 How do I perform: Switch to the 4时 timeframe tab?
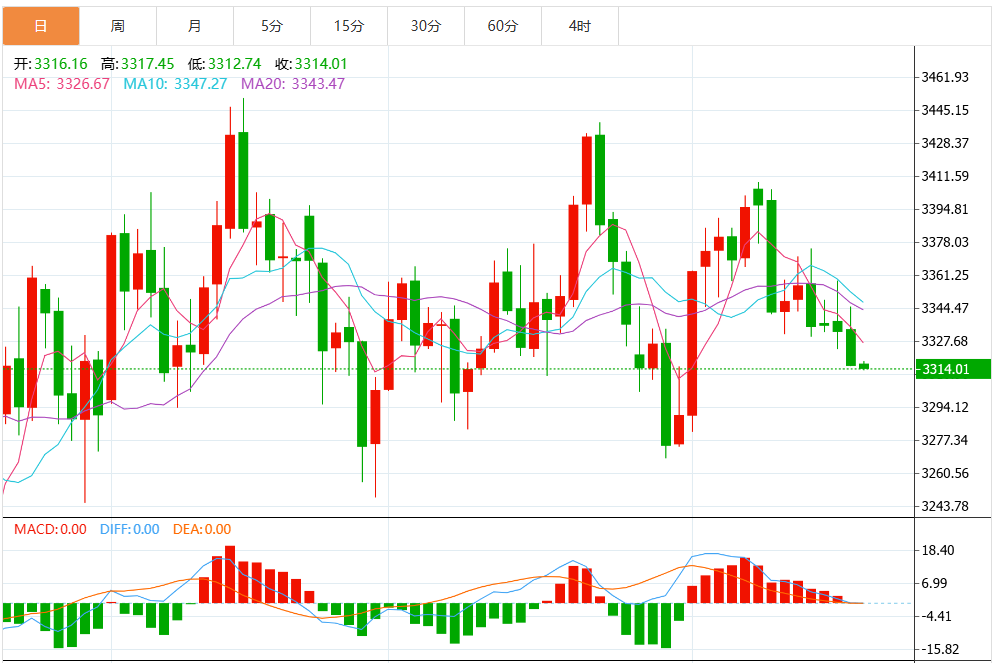[x=580, y=26]
